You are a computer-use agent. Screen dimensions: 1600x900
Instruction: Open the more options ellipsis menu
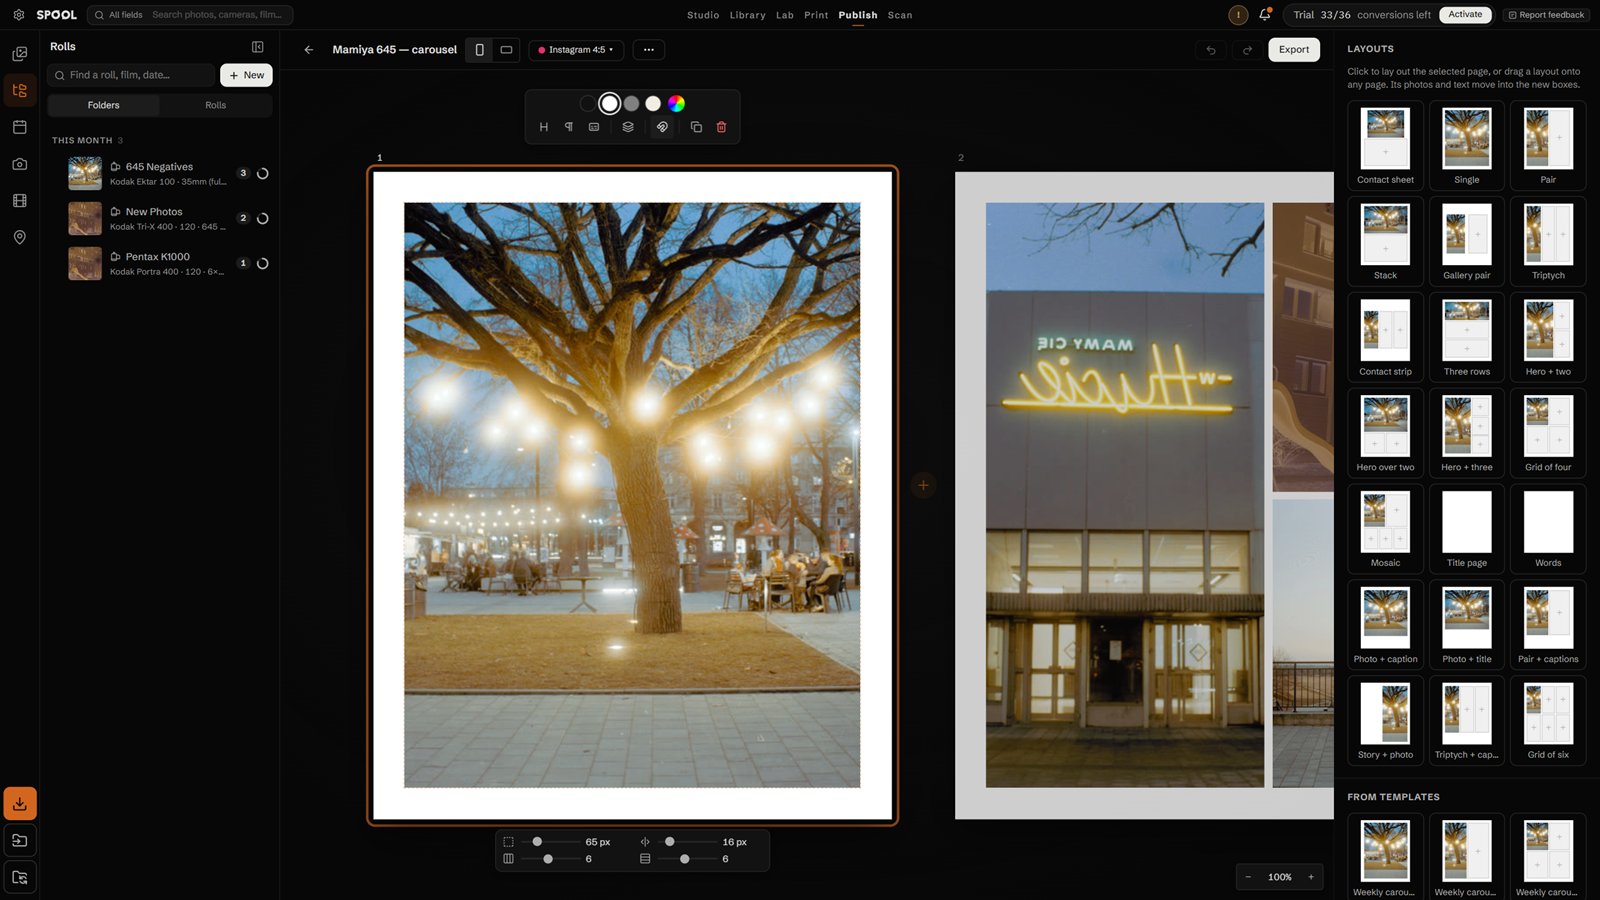[649, 50]
